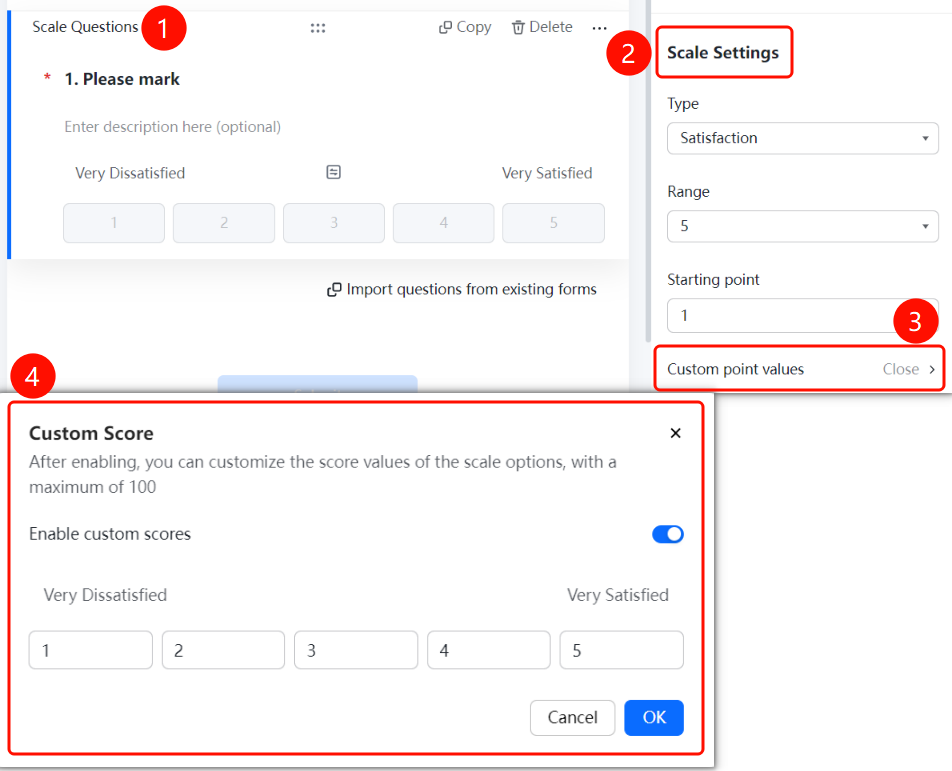Screen dimensions: 952x771
Task: Click the Cancel button
Action: [x=573, y=718]
